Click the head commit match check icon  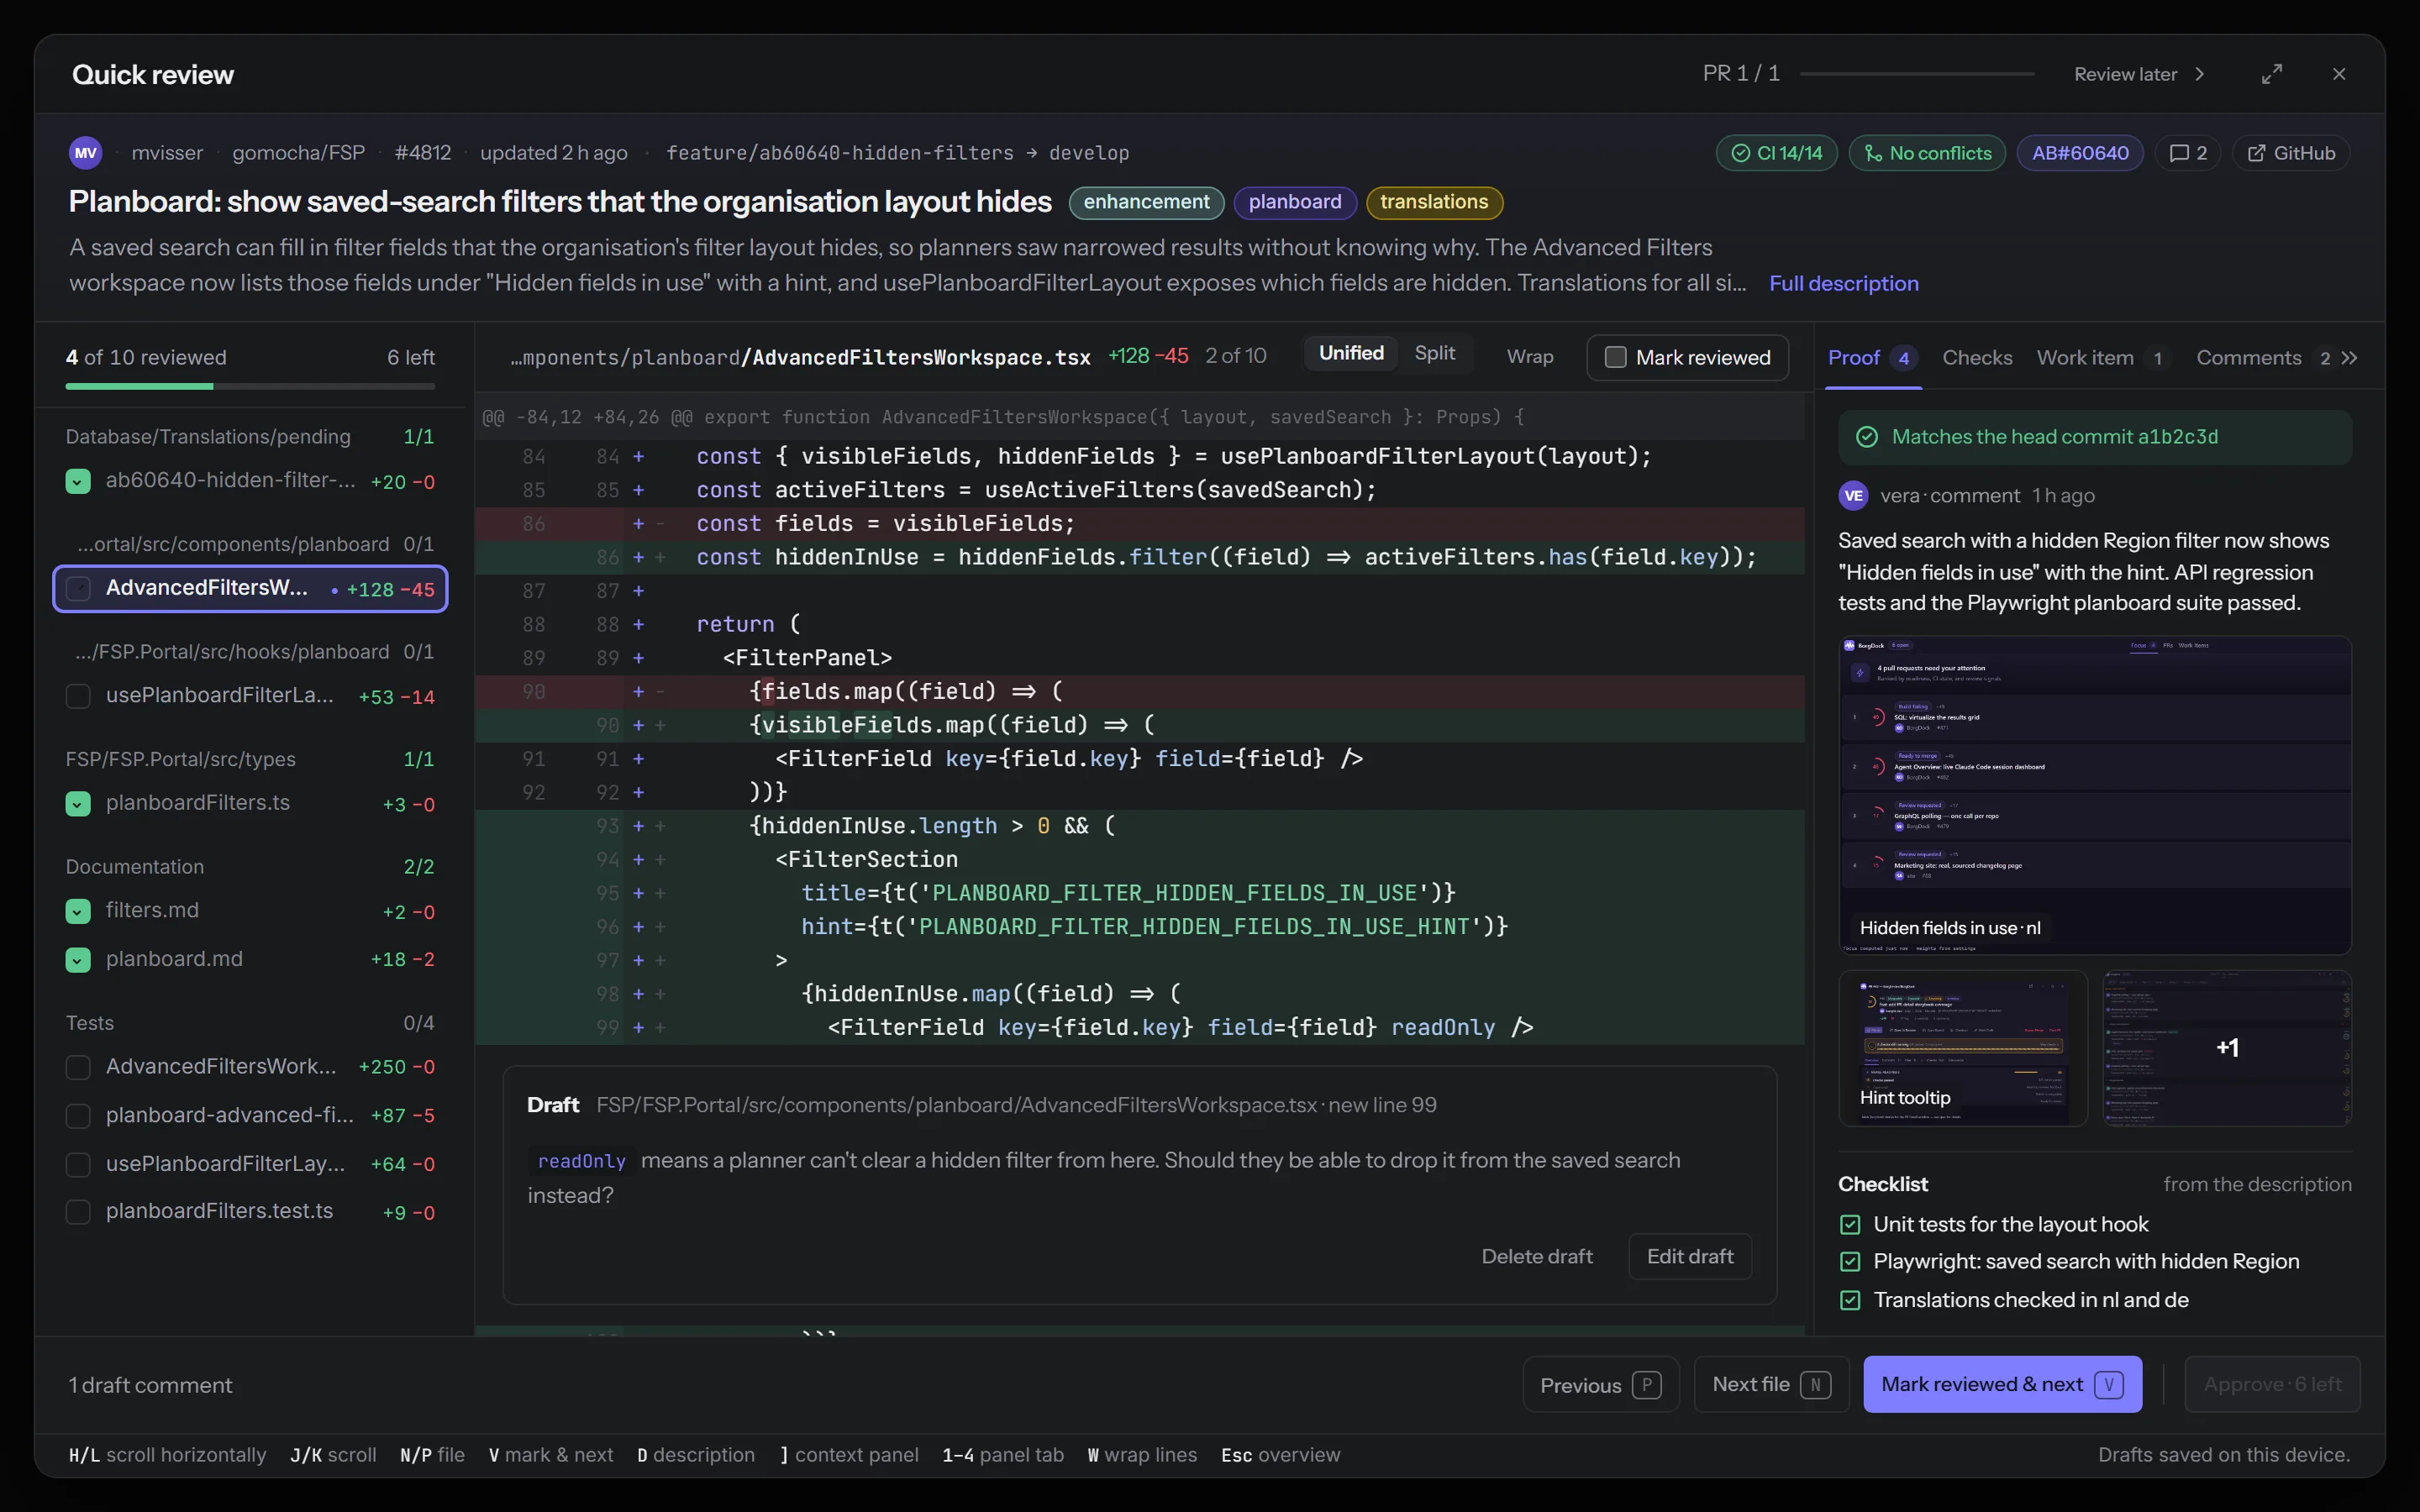[x=1866, y=437]
